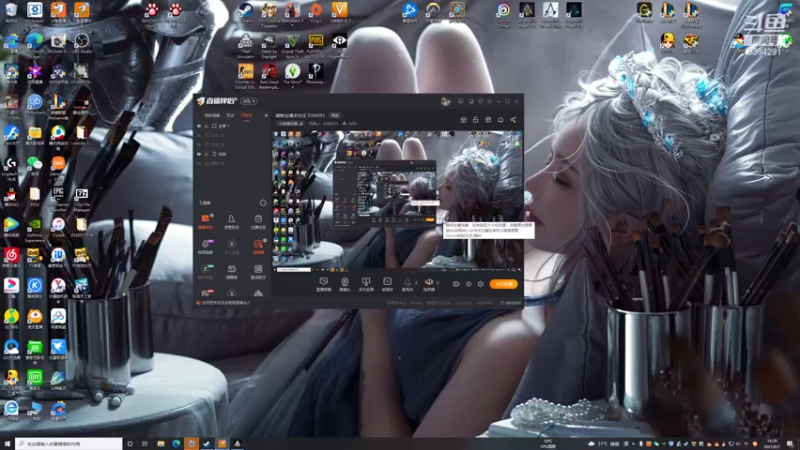The image size is (800, 450).
Task: Toggle visibility eye of the third source row
Action: 199,144
